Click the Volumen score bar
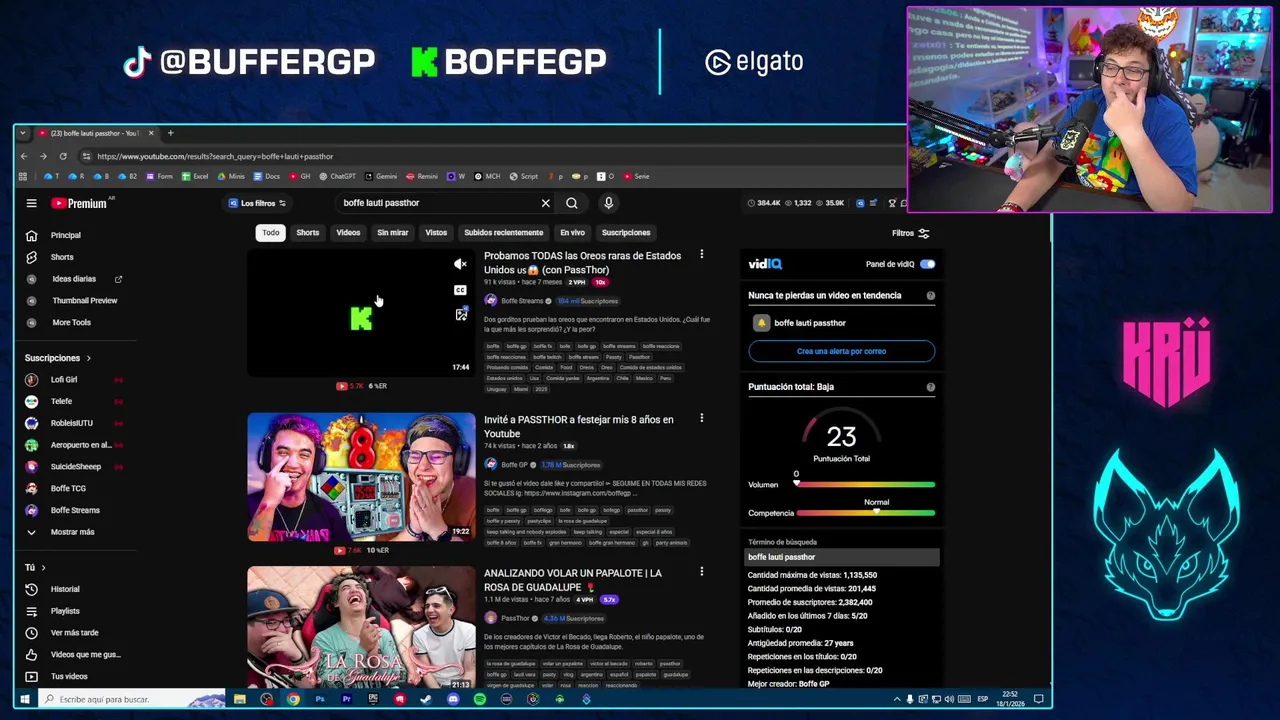1280x720 pixels. tap(865, 485)
